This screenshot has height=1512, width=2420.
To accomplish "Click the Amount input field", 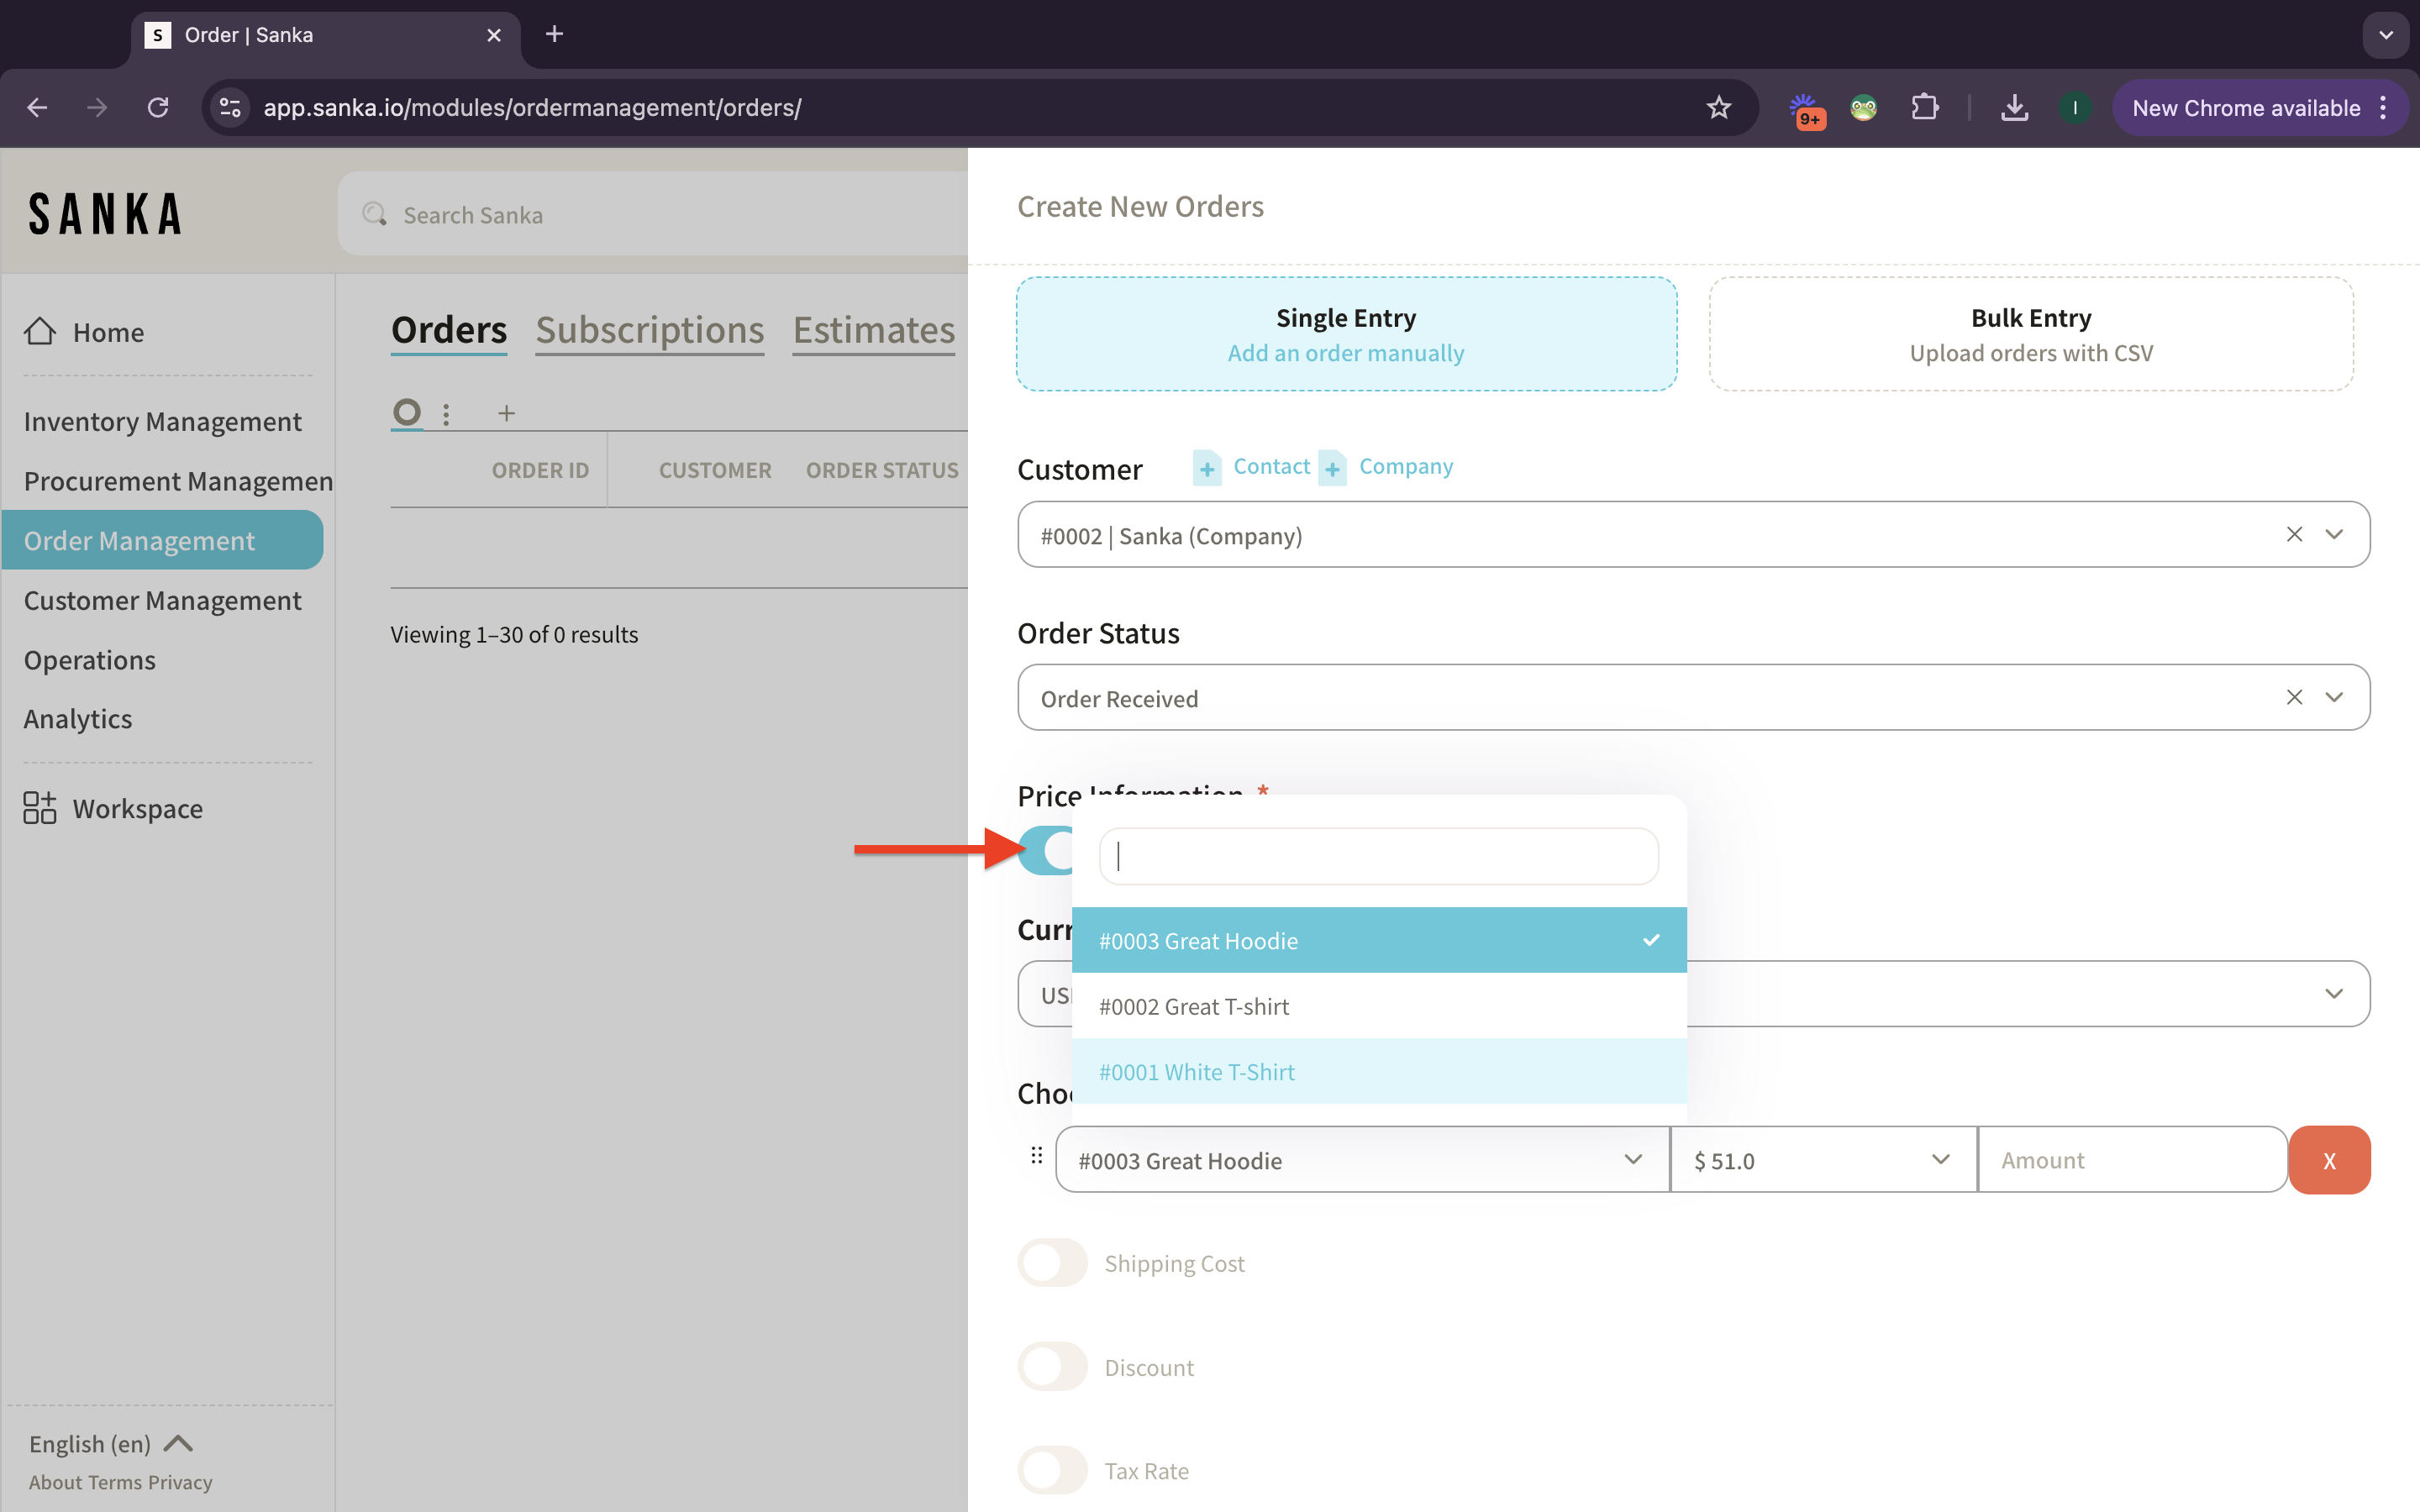I will pos(2131,1160).
